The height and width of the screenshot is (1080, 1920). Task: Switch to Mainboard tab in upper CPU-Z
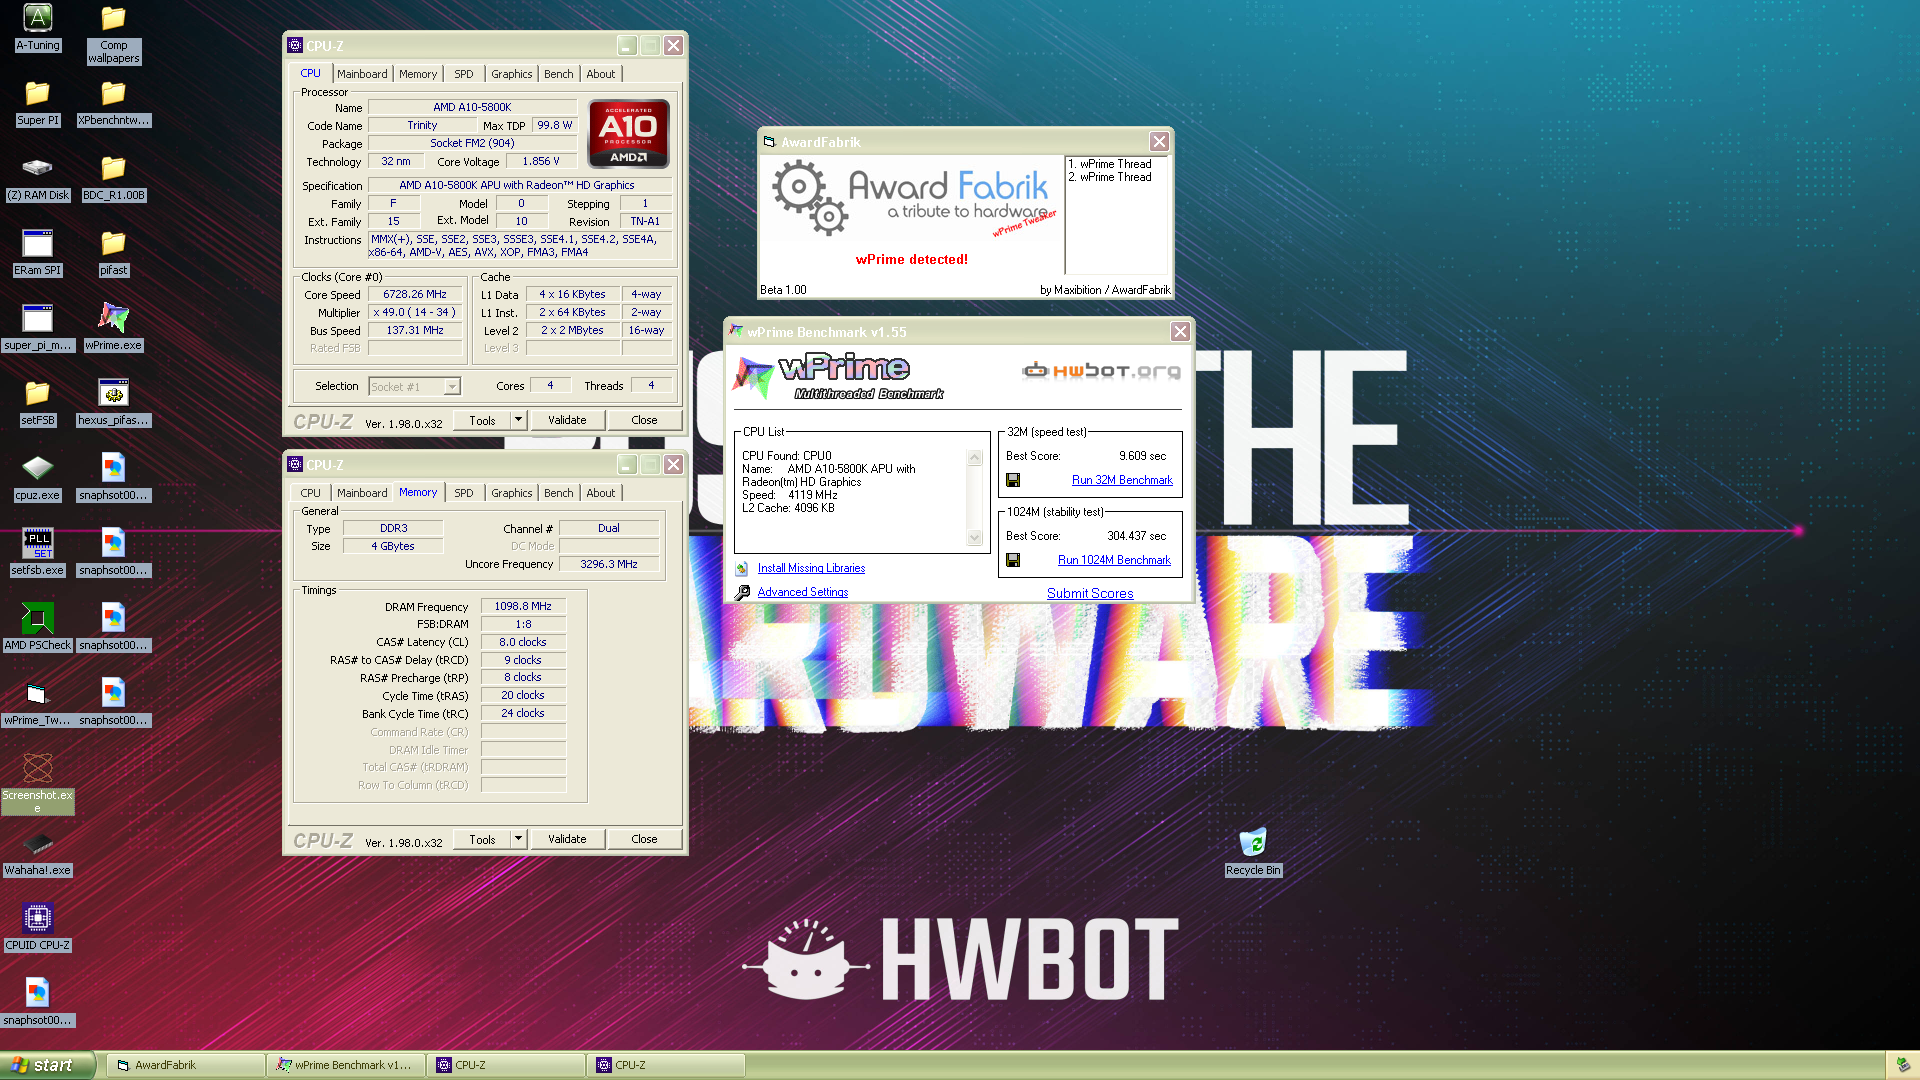click(362, 74)
